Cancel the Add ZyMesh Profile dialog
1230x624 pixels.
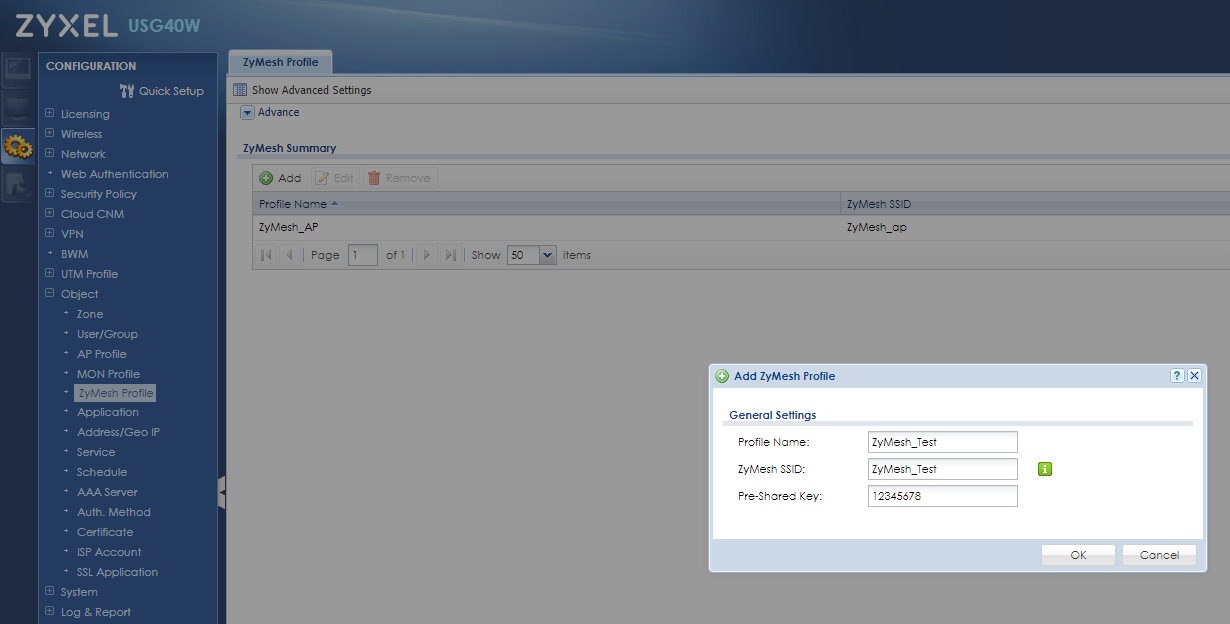(1159, 555)
